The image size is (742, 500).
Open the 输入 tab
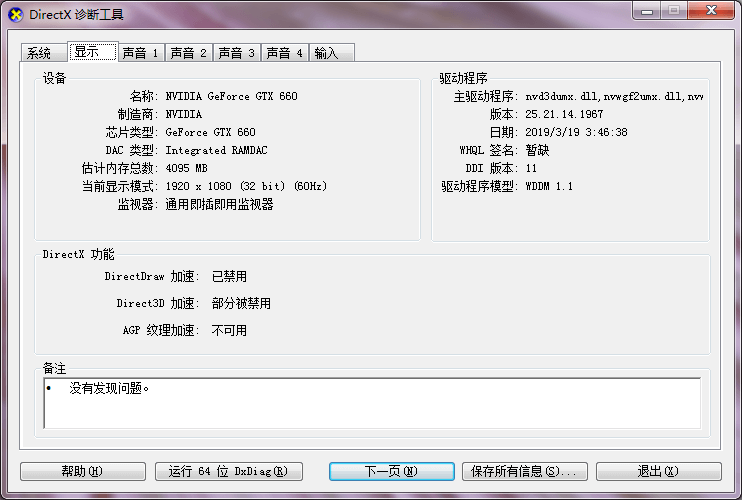(332, 53)
